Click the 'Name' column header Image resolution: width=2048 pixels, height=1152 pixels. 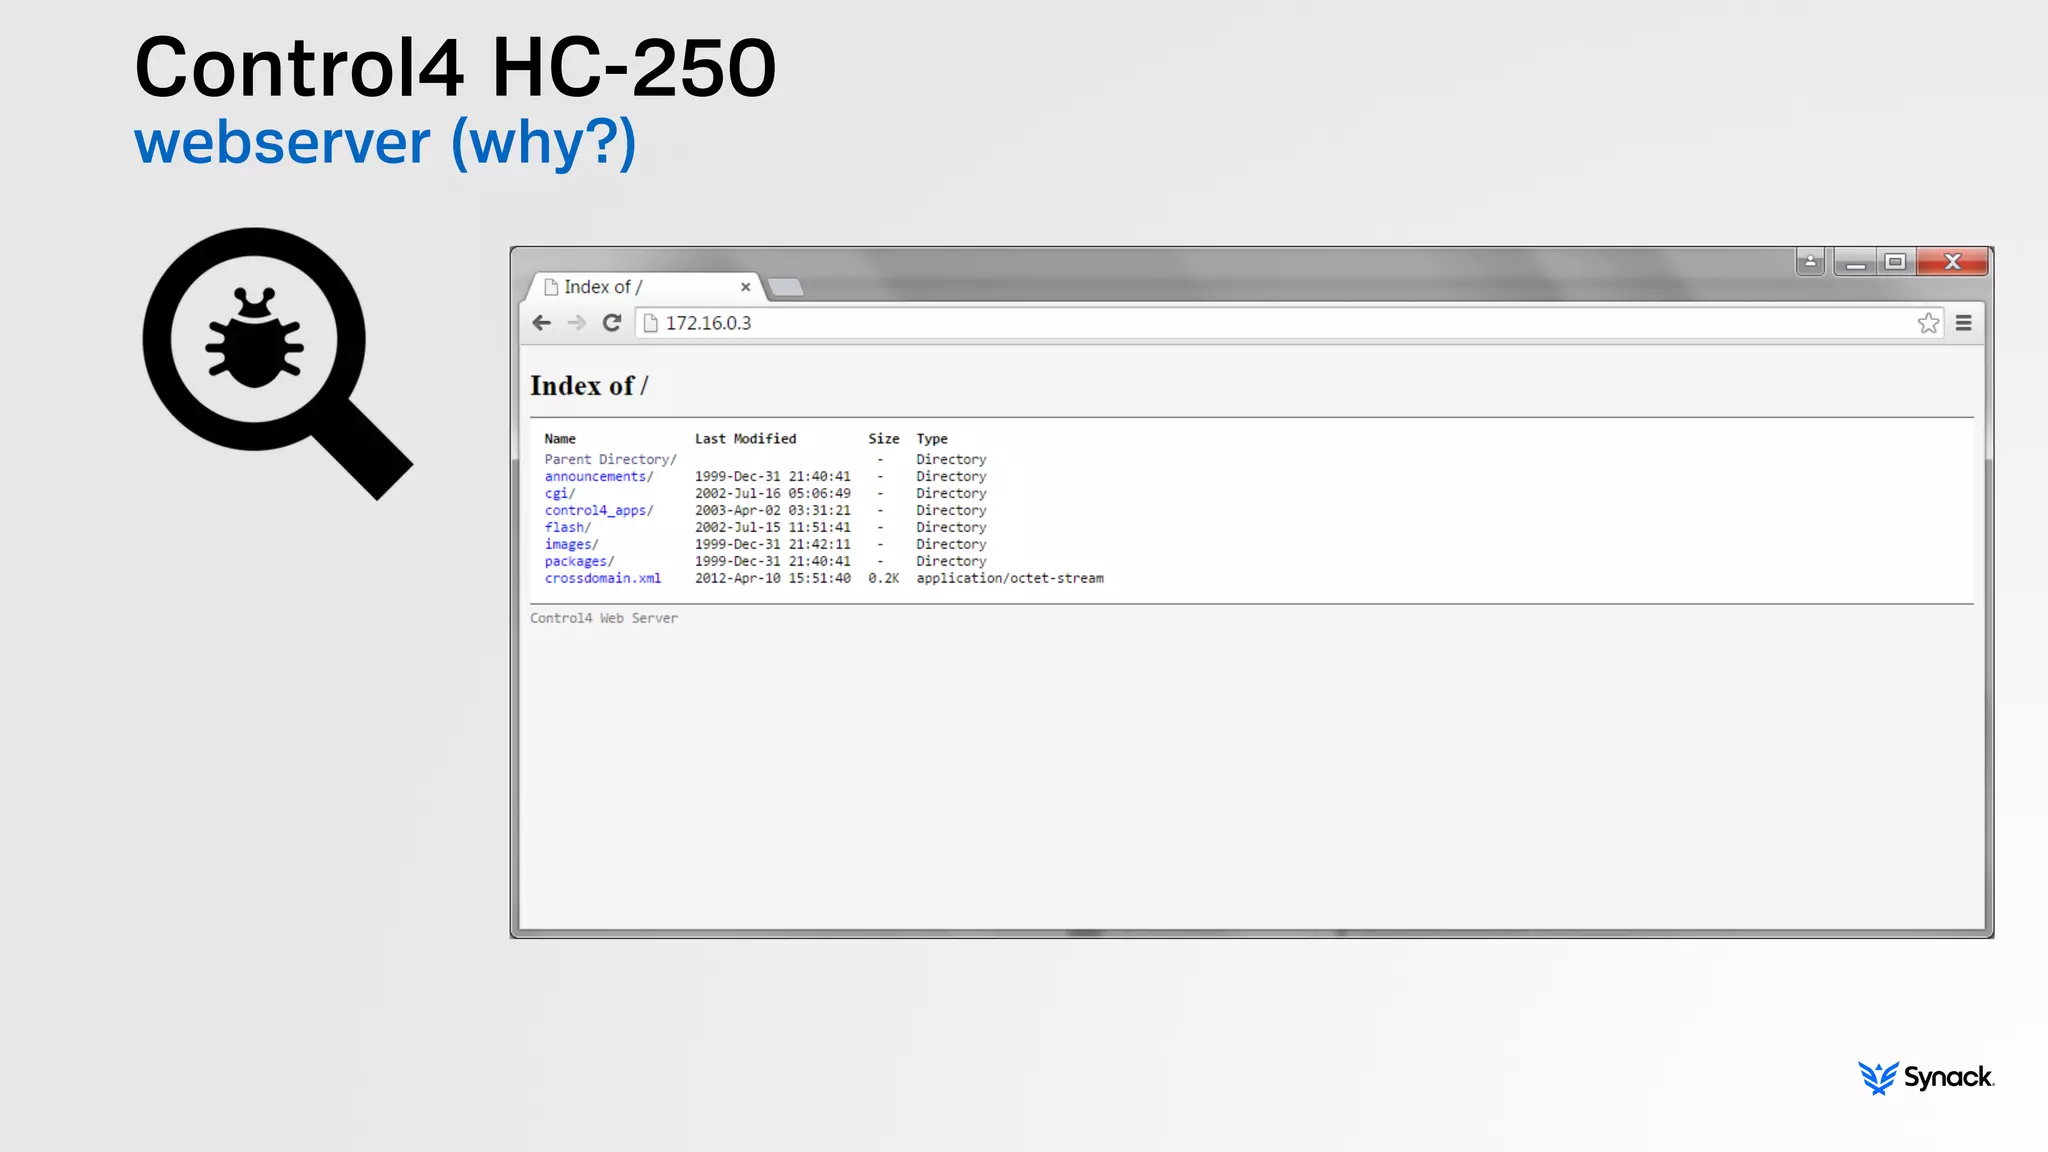point(560,439)
